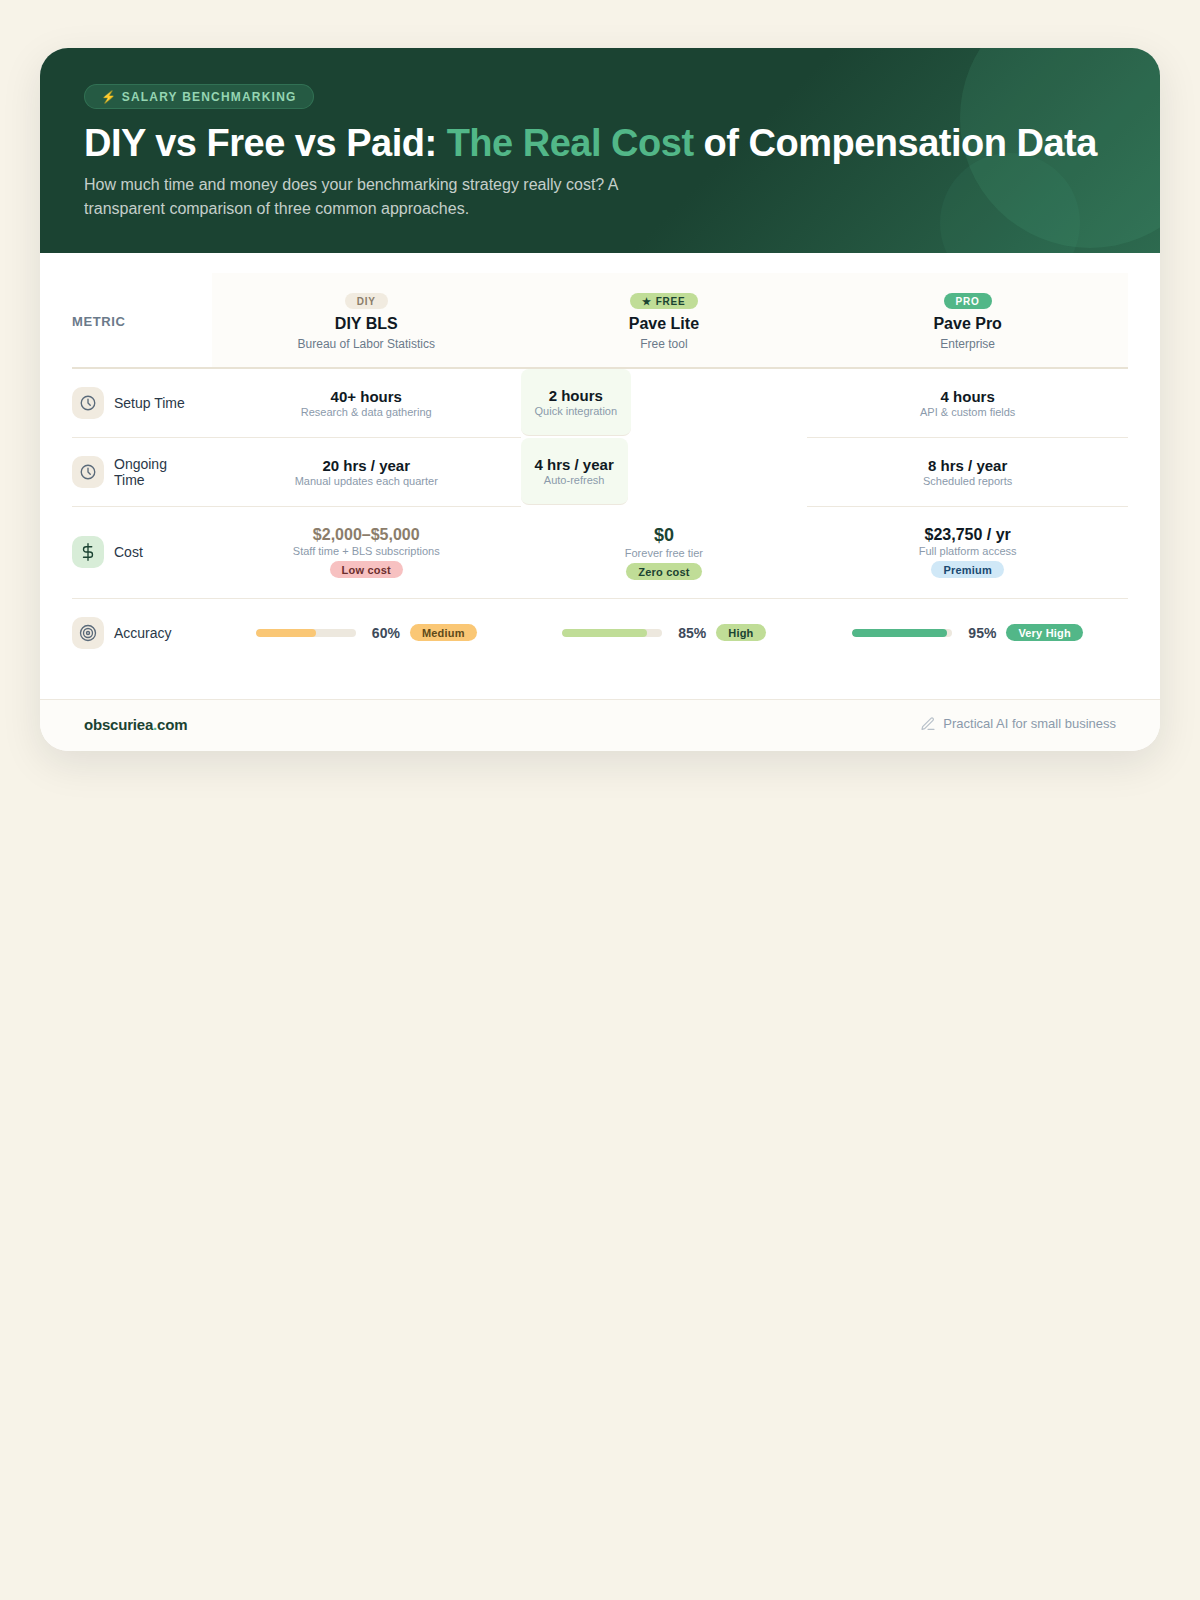Click the 85% light green accuracy bar
Image resolution: width=1200 pixels, height=1600 pixels.
pos(612,633)
